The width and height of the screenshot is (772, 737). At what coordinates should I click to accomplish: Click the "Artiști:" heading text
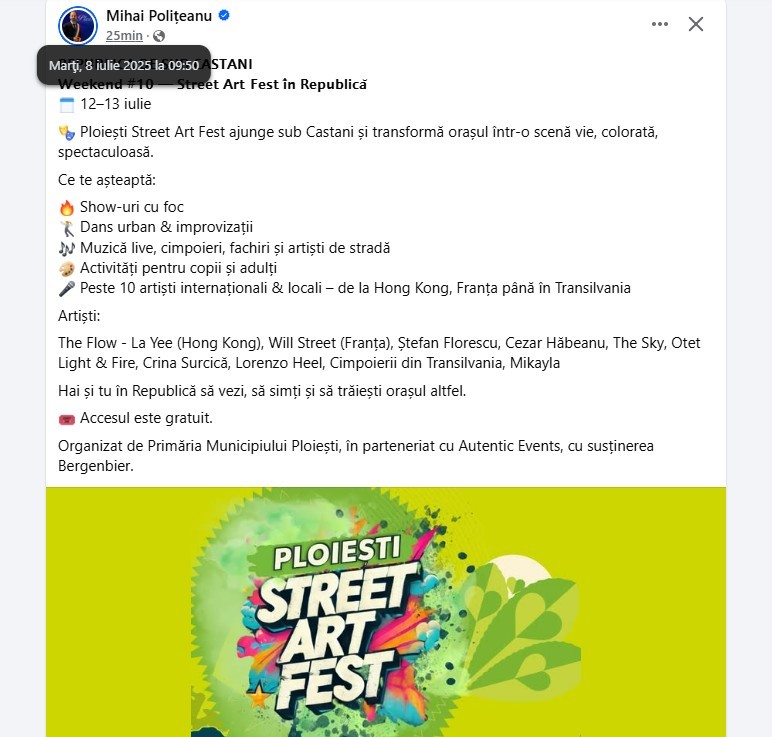click(80, 316)
